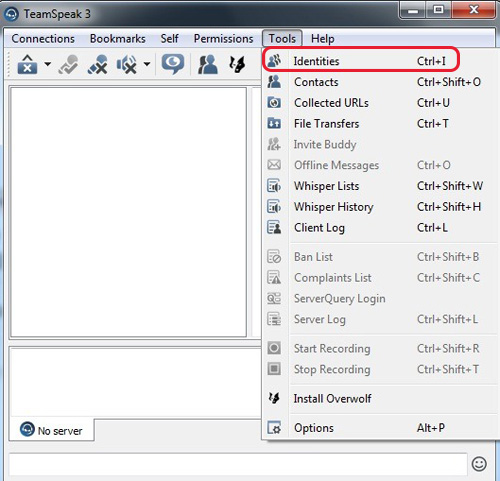Click the Whisper History icon in menu
This screenshot has height=481, width=500.
click(x=274, y=207)
